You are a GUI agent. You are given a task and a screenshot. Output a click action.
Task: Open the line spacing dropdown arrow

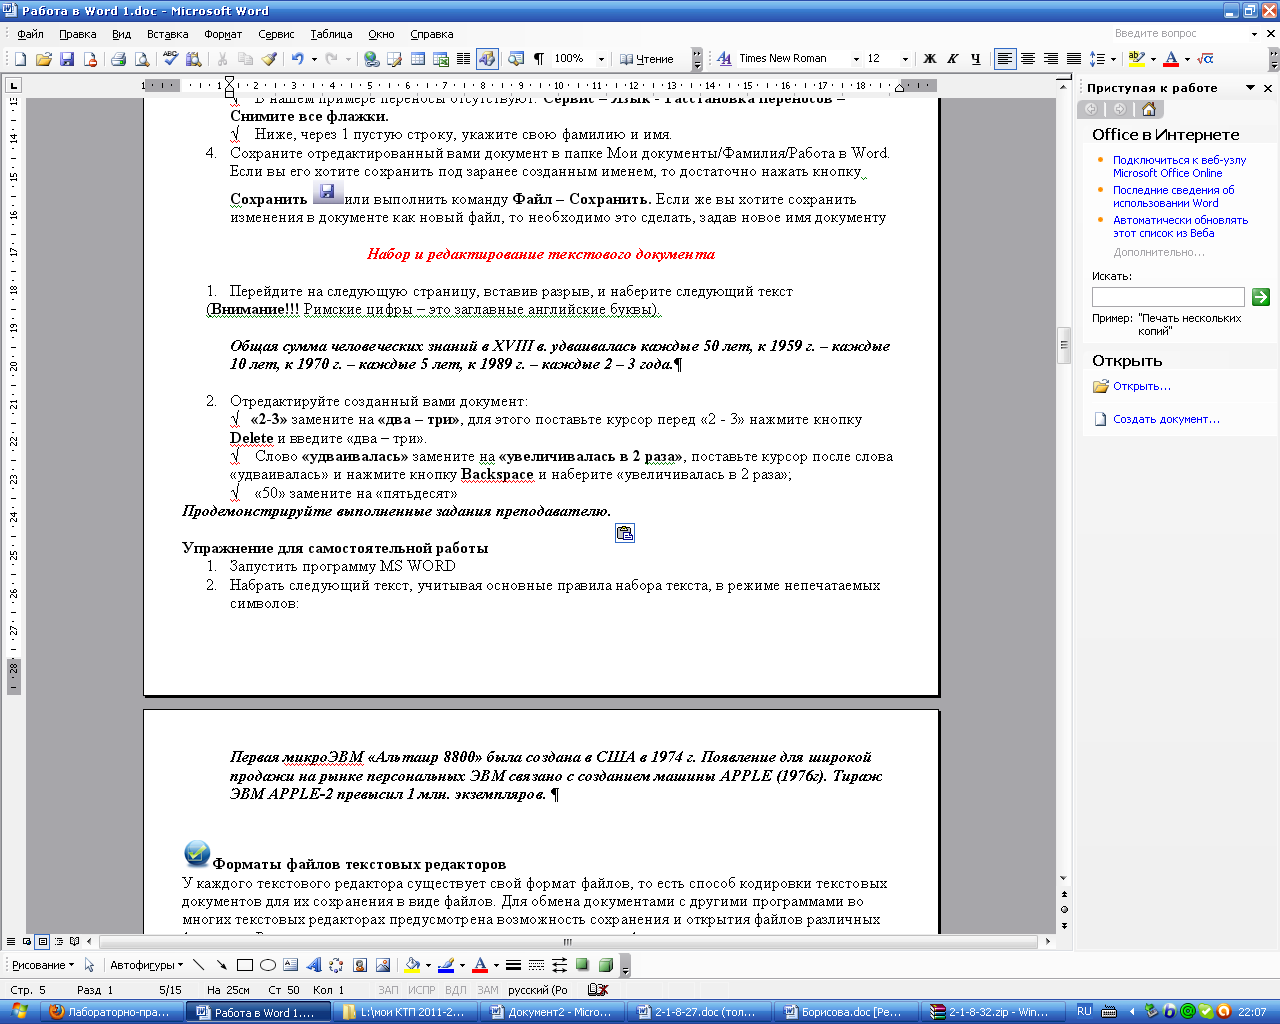pyautogui.click(x=1115, y=59)
